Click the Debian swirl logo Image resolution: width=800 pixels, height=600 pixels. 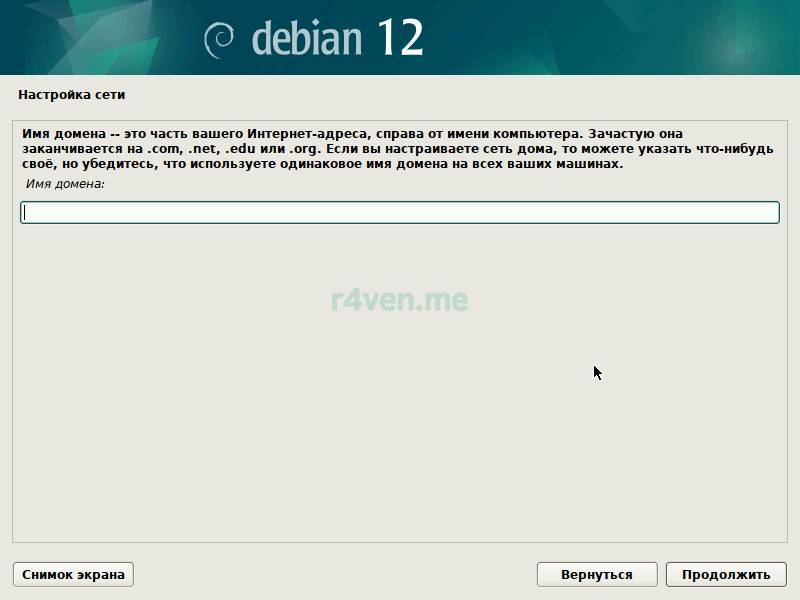point(219,39)
